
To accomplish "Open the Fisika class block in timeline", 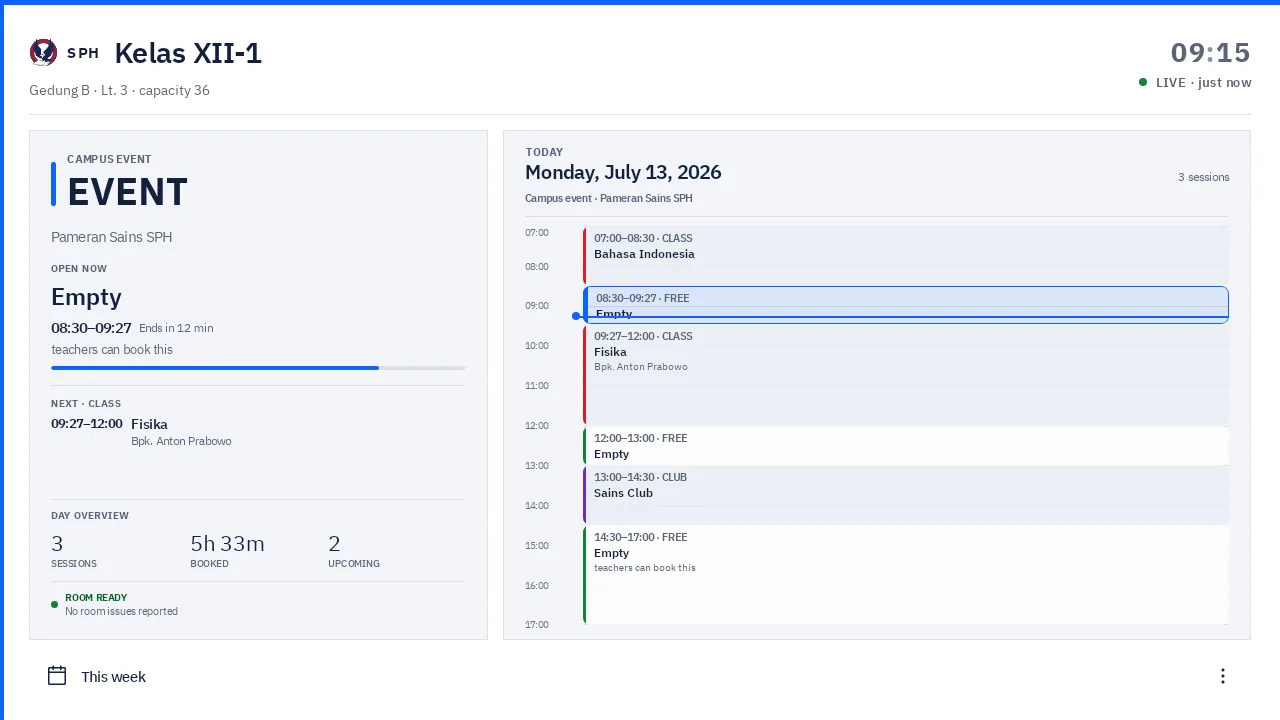I will (x=906, y=375).
